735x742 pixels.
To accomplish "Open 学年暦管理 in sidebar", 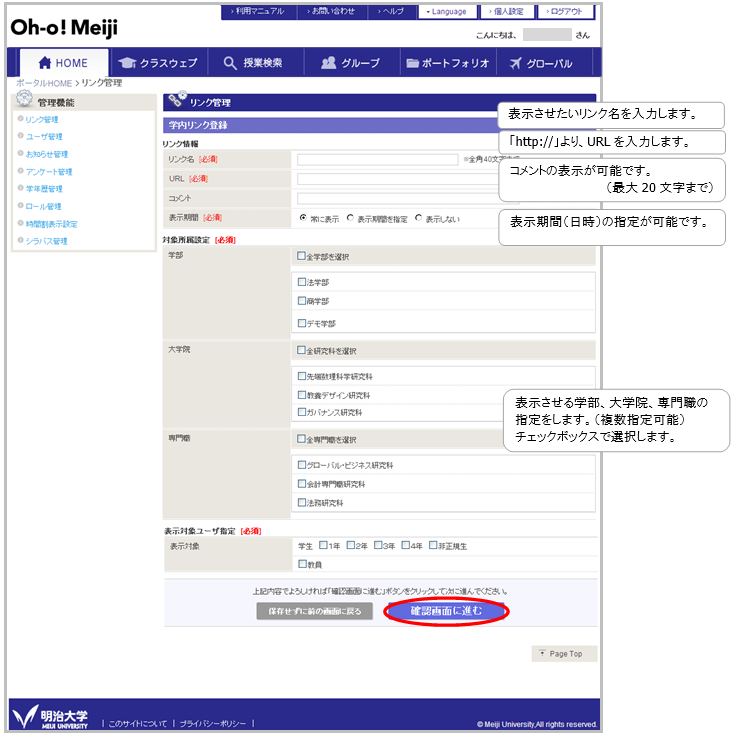I will pyautogui.click(x=44, y=189).
